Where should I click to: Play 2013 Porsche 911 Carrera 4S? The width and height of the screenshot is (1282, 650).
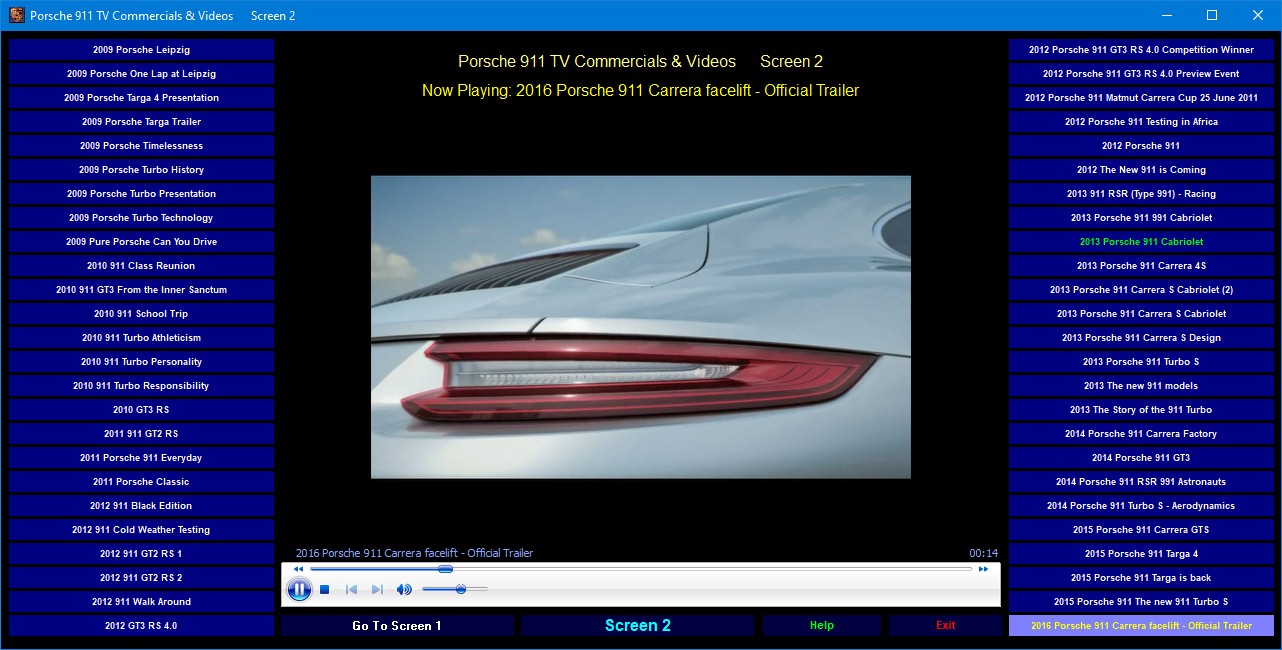1141,266
